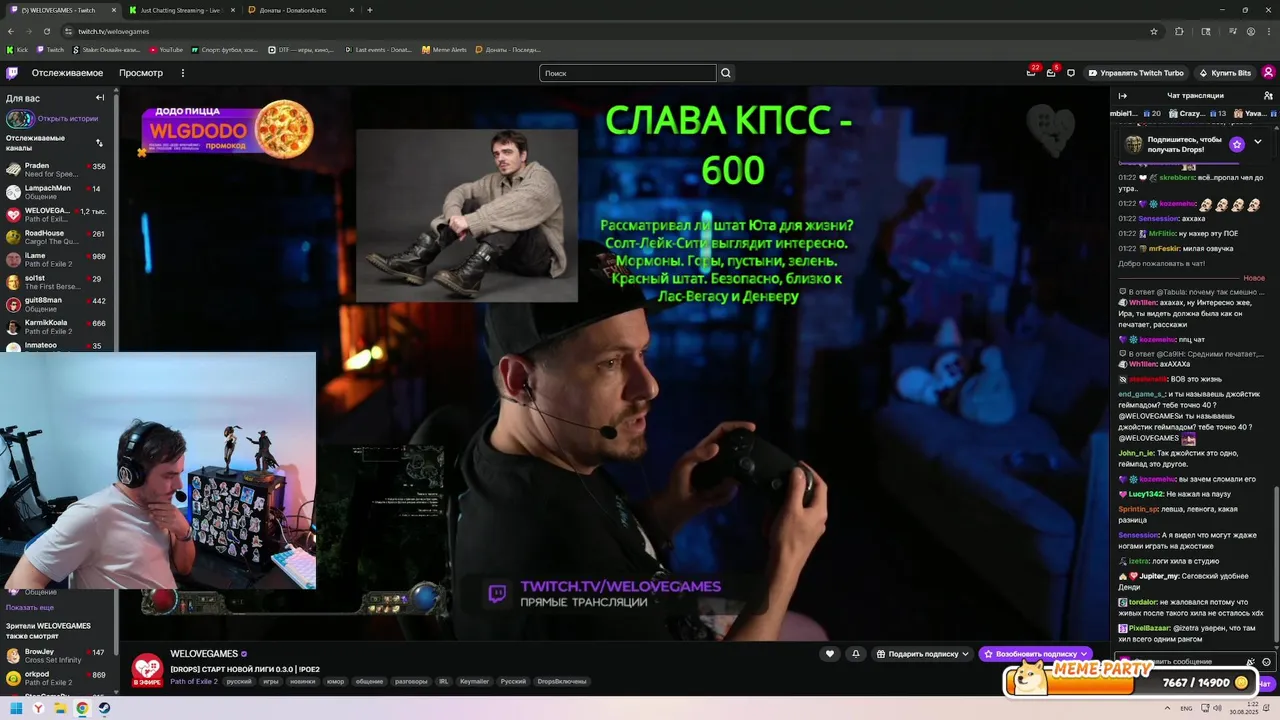Open the RoadHouse channel in sidebar
The height and width of the screenshot is (720, 1280).
coord(56,237)
